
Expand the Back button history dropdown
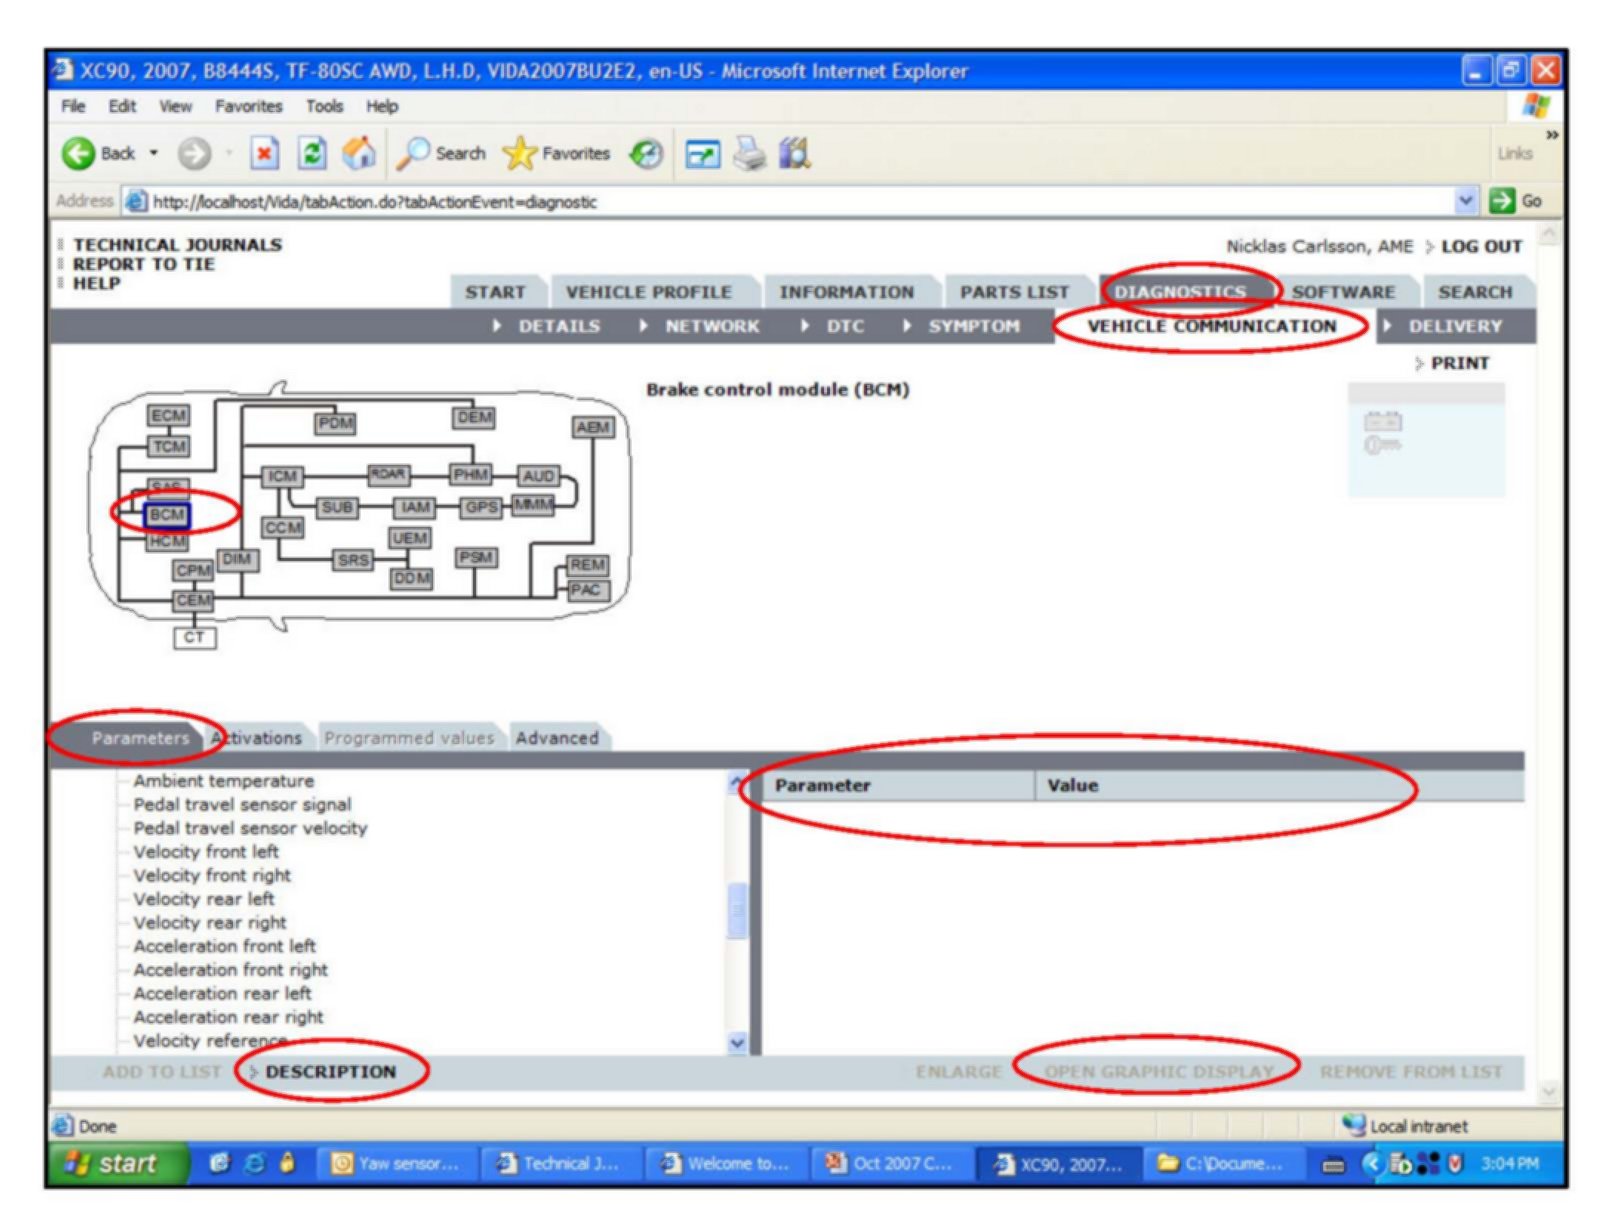coord(154,153)
